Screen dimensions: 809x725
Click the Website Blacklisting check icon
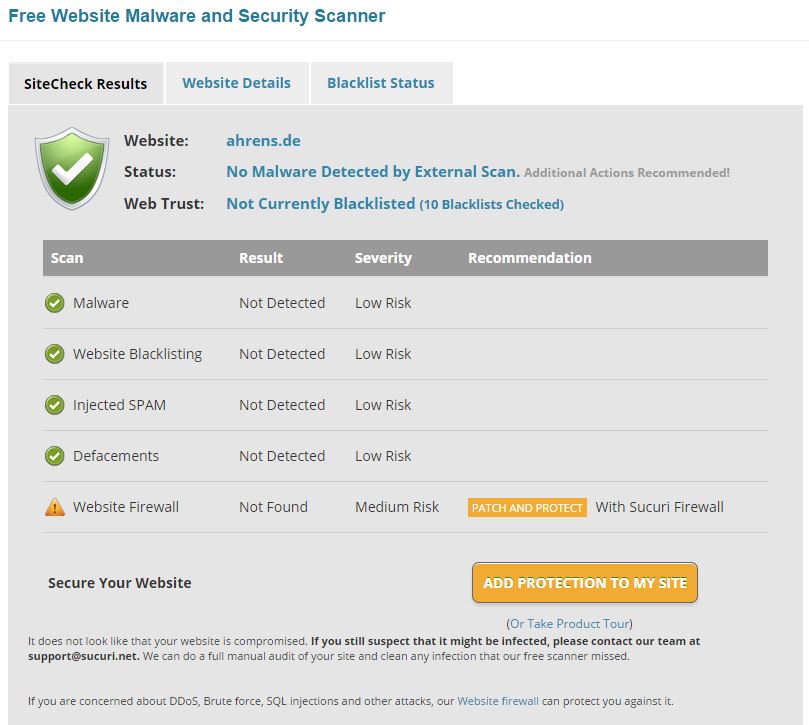55,354
